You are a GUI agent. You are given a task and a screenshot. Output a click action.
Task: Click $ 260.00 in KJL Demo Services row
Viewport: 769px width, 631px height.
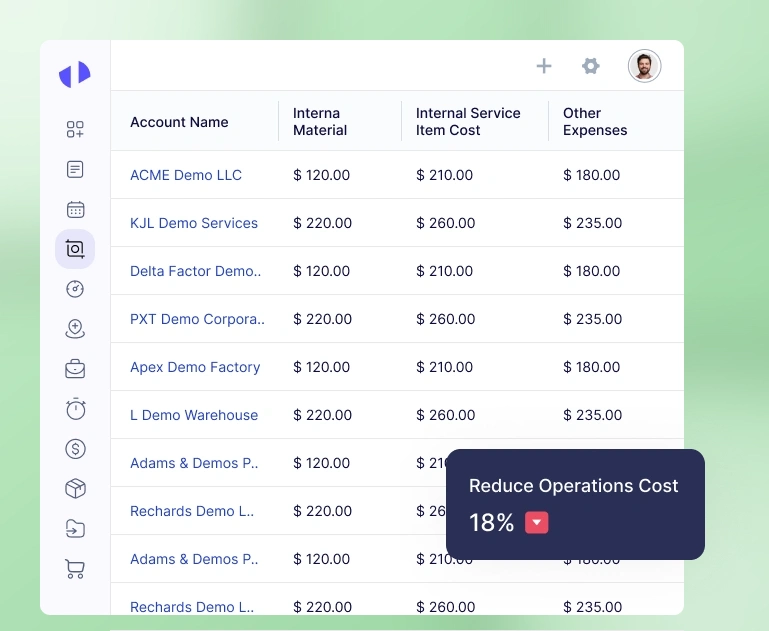[445, 223]
